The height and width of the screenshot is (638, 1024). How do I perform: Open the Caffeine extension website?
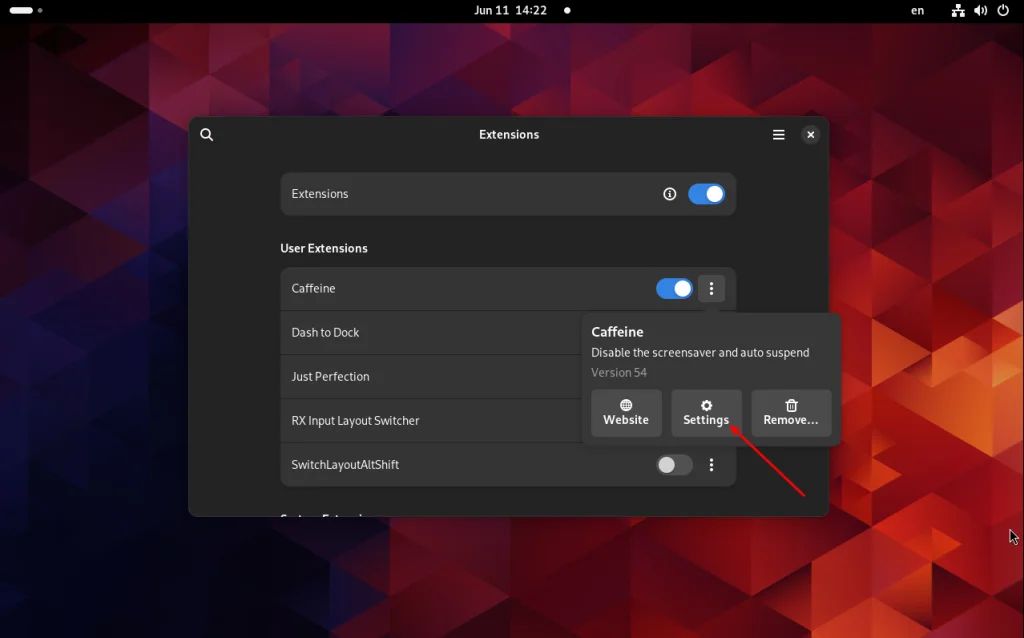626,413
